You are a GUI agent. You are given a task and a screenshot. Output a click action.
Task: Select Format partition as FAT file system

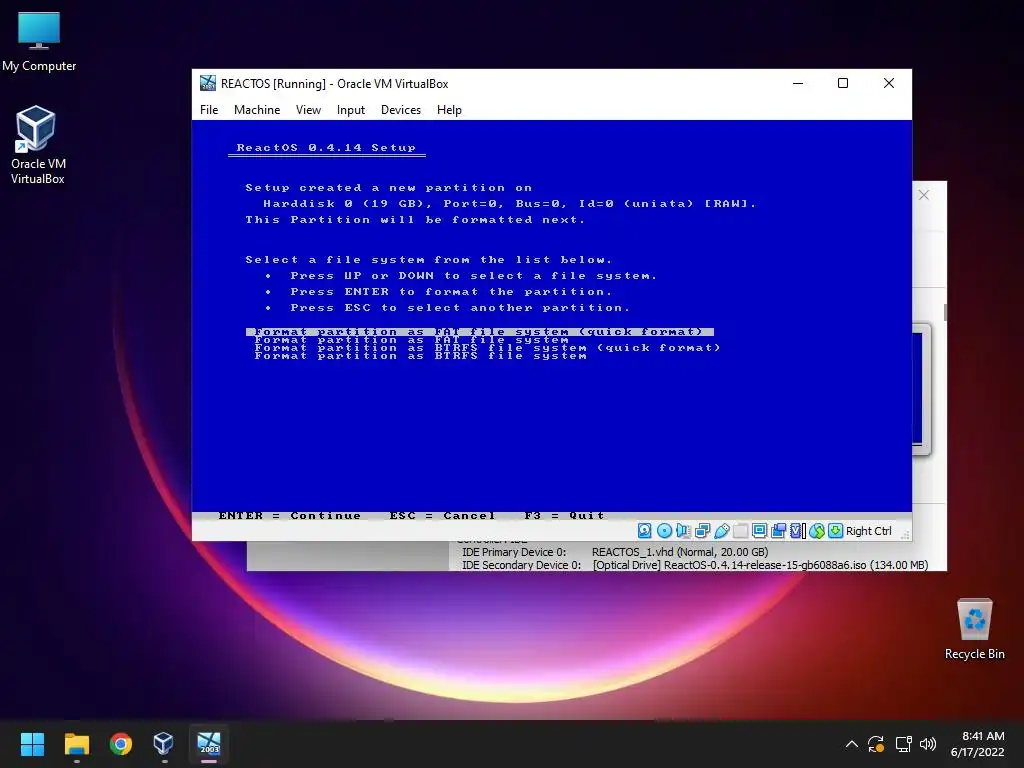(x=411, y=340)
